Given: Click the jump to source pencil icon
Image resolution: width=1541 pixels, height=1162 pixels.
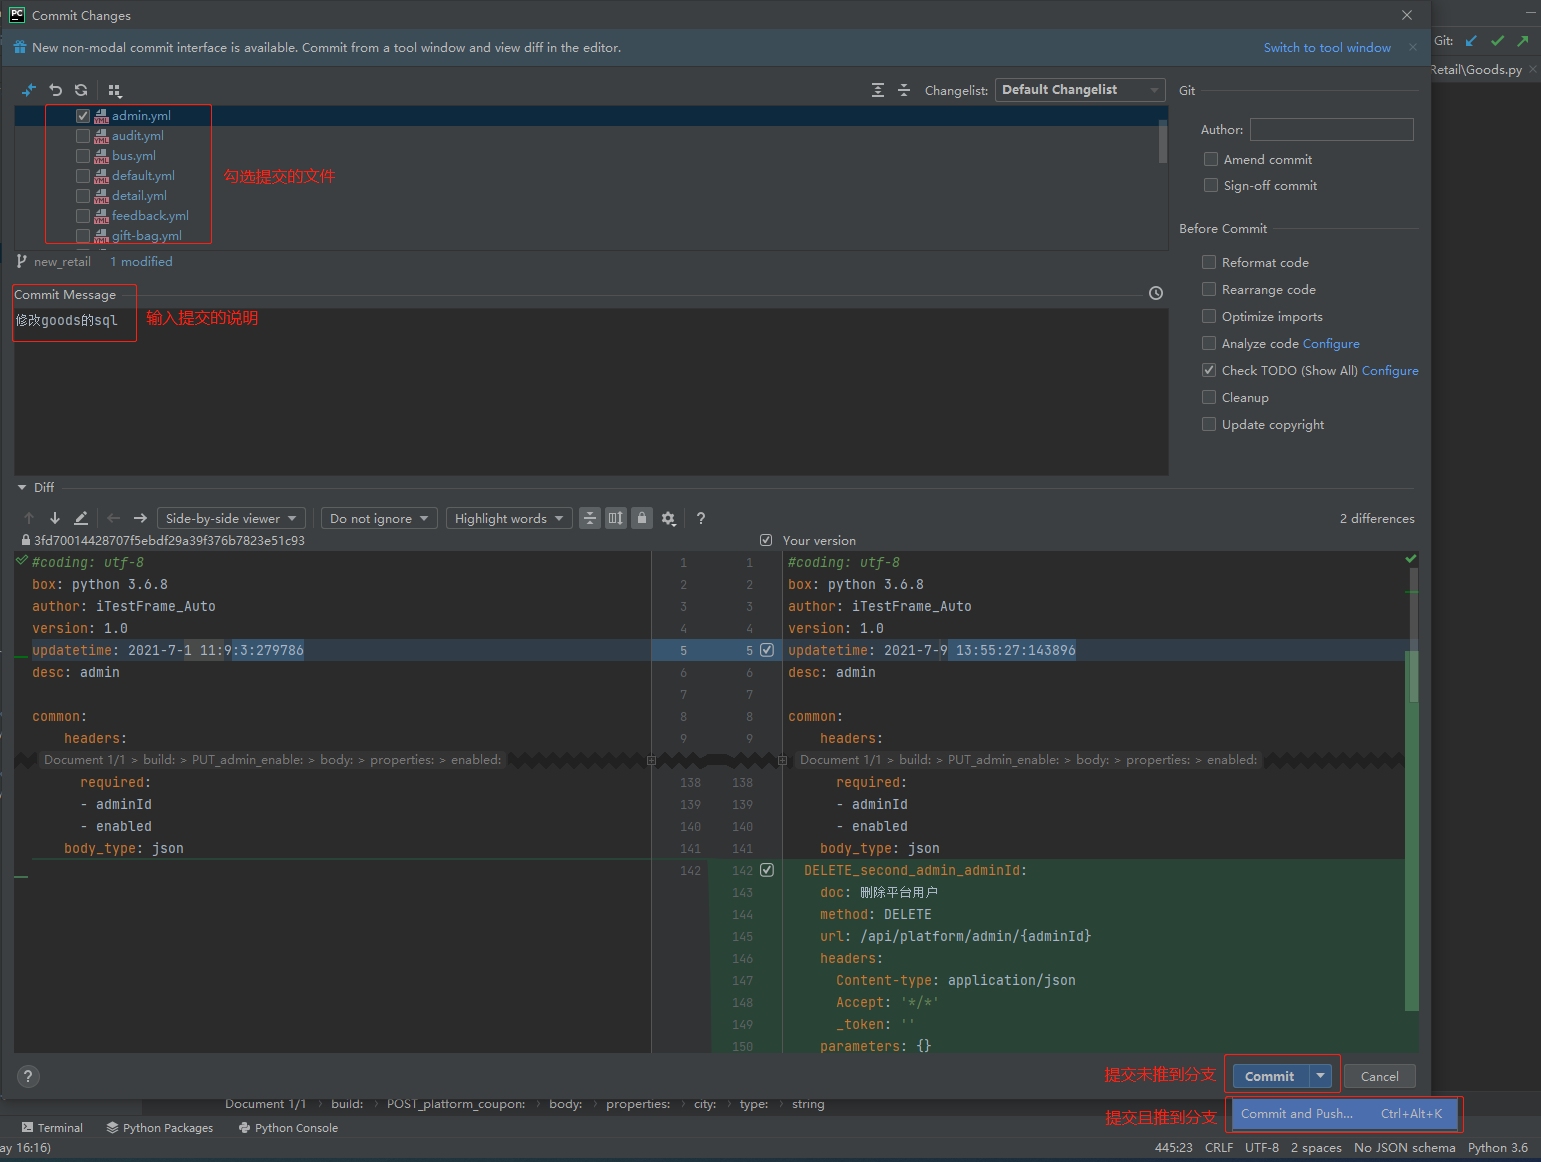Looking at the screenshot, I should tap(81, 518).
